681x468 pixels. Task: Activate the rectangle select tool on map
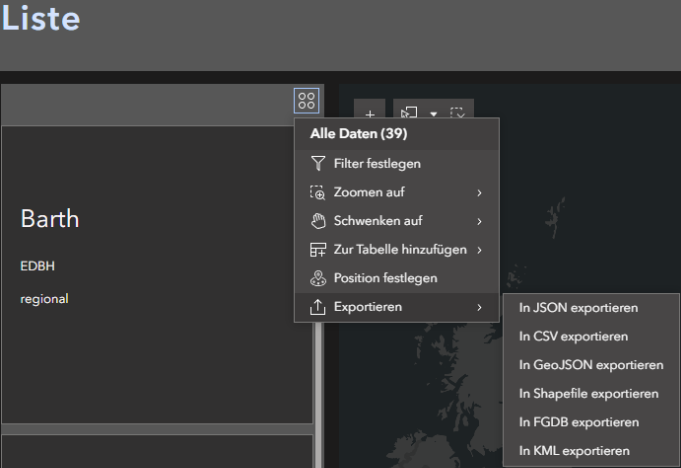pos(409,113)
